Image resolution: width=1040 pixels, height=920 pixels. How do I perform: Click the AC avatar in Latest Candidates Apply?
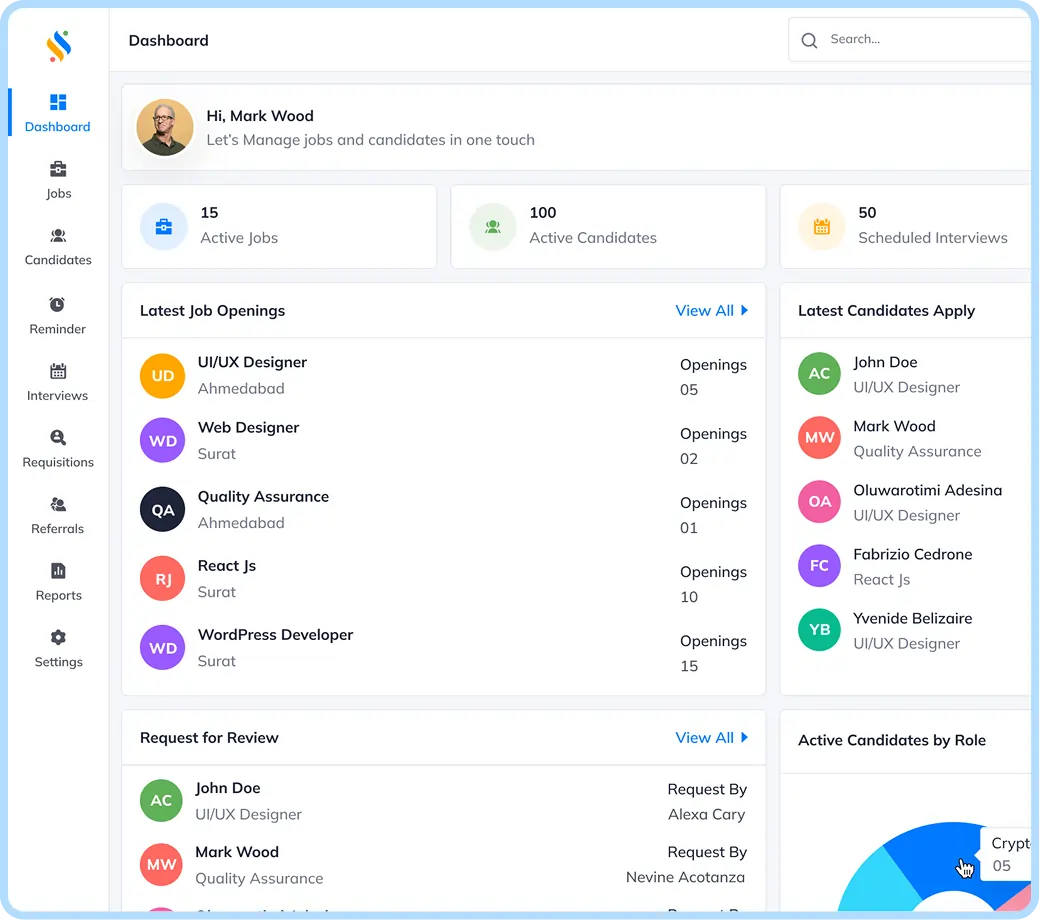[820, 373]
